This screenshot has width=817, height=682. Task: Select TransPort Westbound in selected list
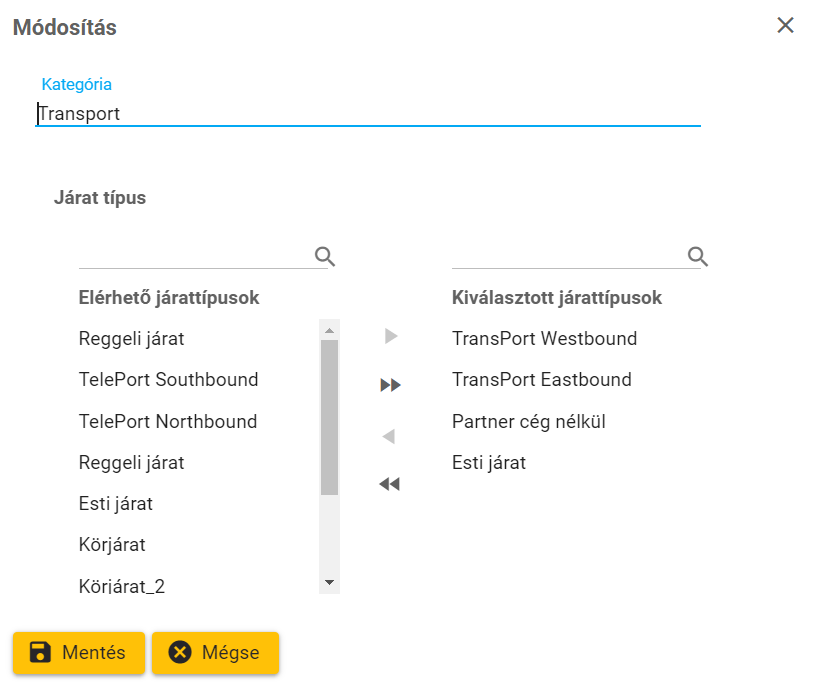coord(544,339)
